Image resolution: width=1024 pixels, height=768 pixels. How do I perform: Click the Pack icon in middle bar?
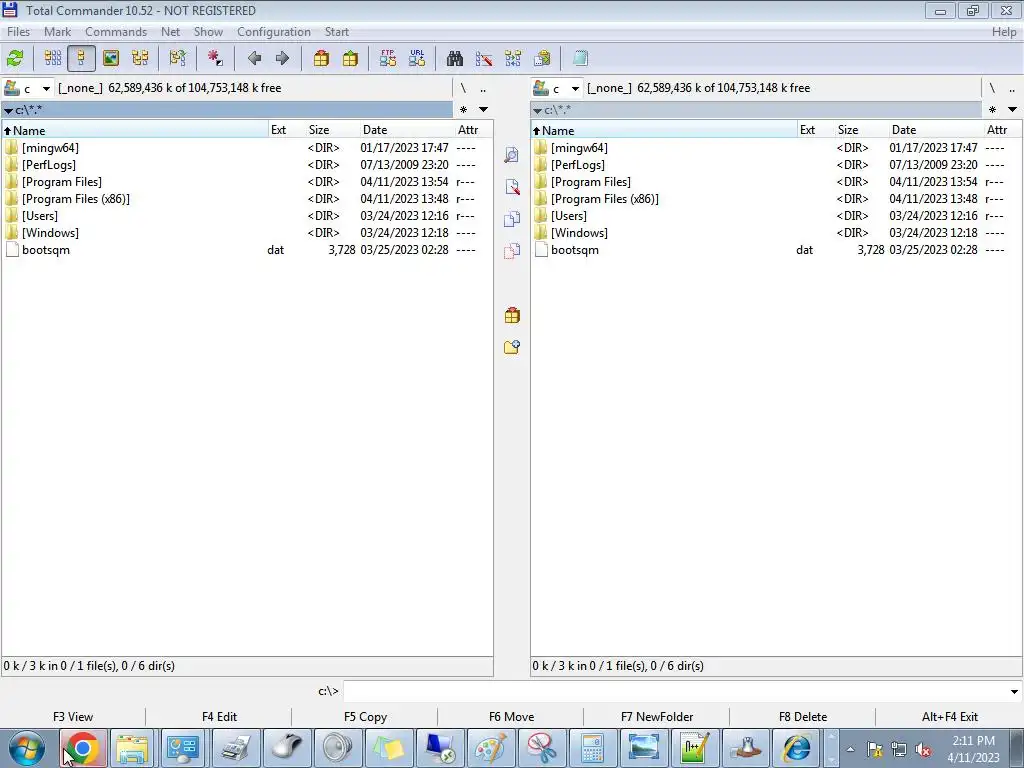coord(512,315)
